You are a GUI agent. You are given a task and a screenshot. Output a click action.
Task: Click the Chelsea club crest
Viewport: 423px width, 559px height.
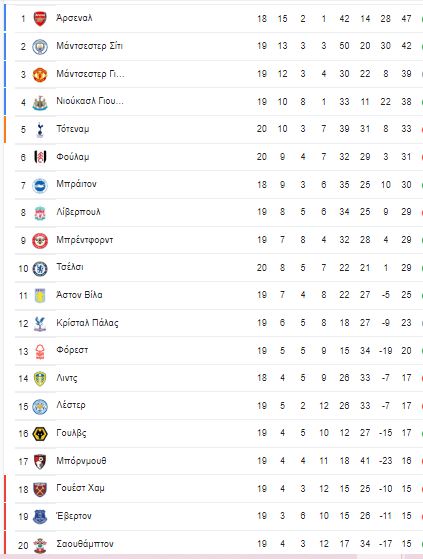point(40,268)
